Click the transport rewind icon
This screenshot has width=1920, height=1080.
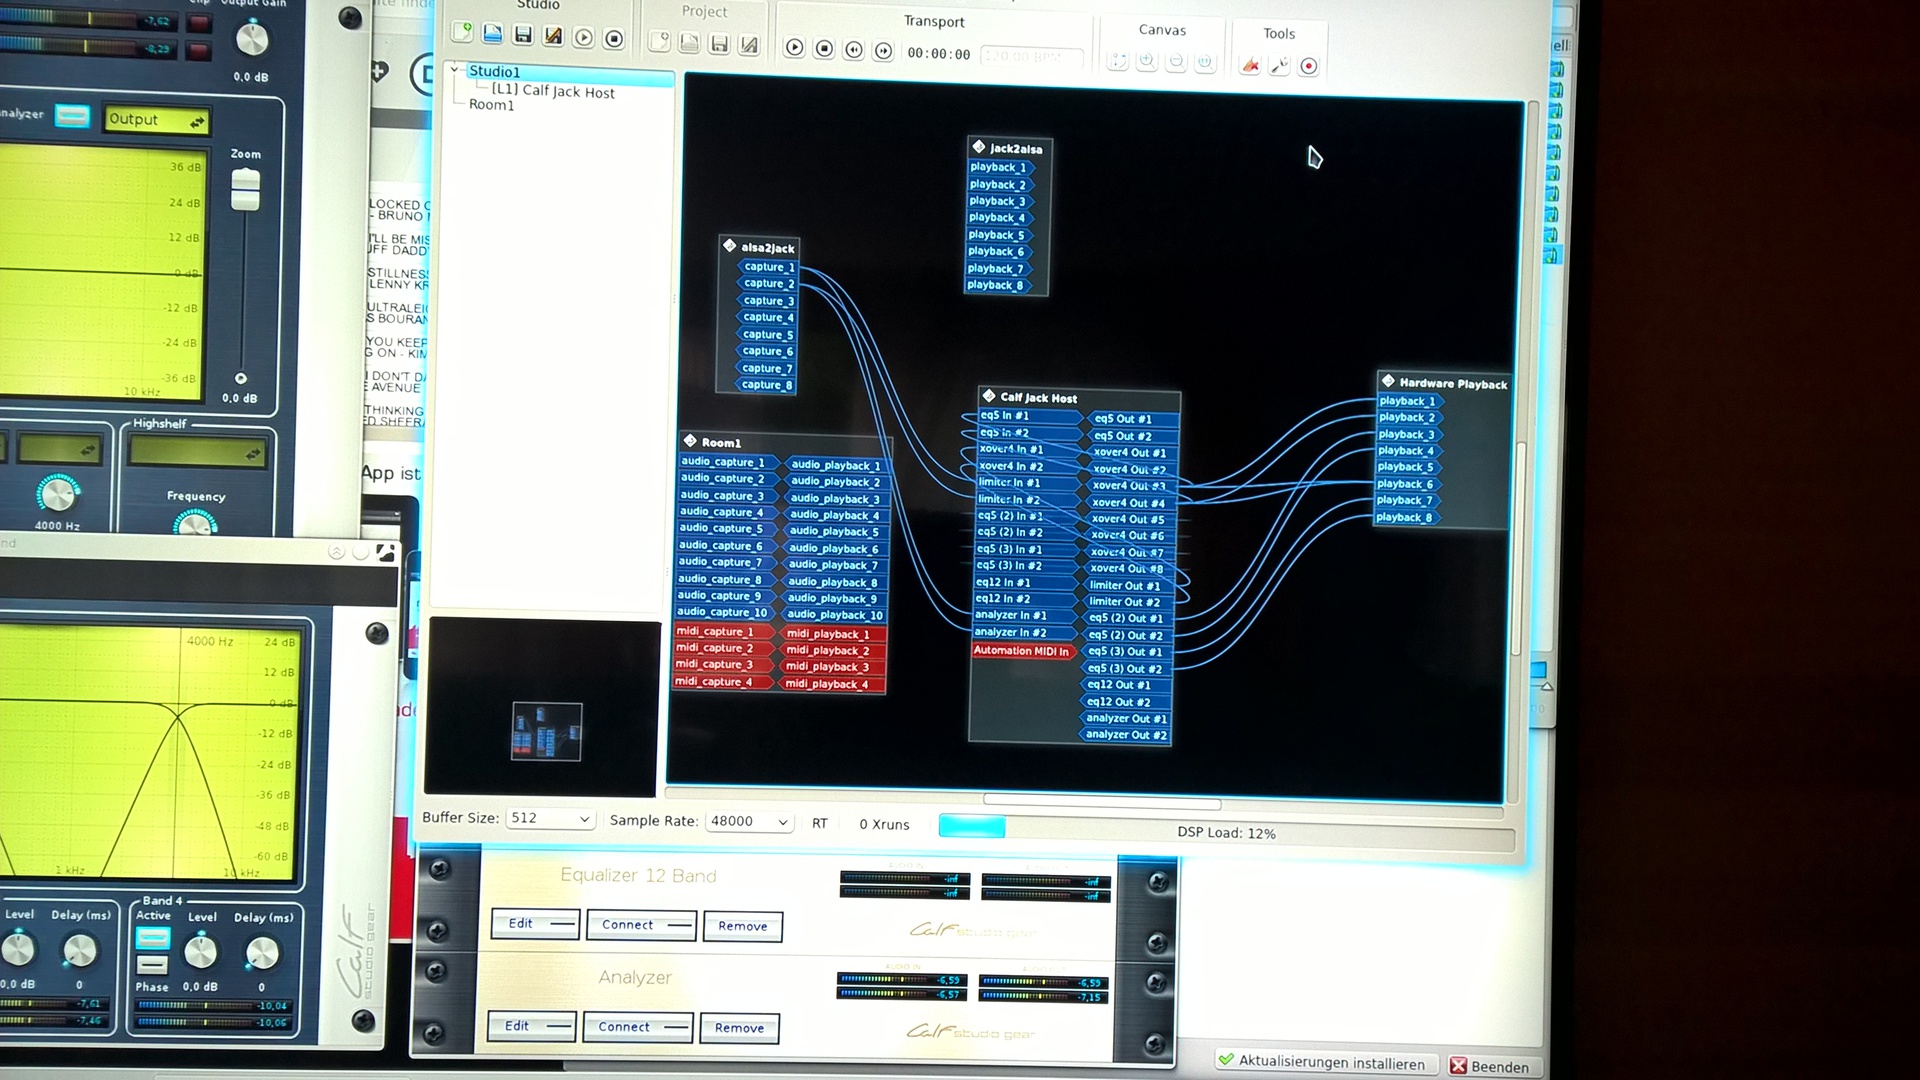pyautogui.click(x=853, y=49)
